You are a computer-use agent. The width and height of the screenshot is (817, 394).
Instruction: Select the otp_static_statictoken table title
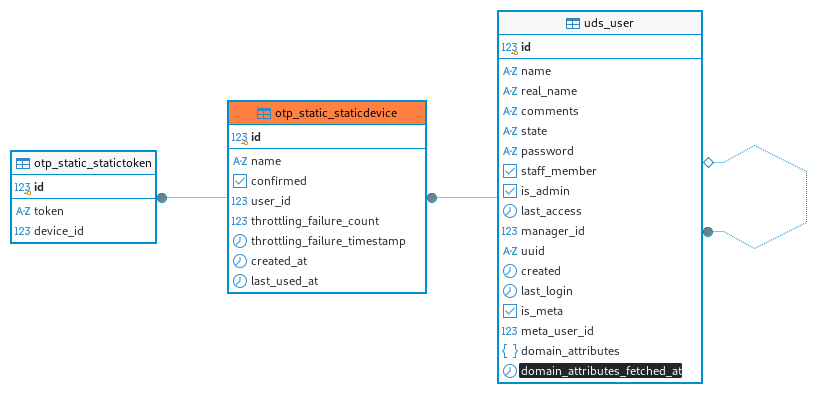click(x=93, y=164)
